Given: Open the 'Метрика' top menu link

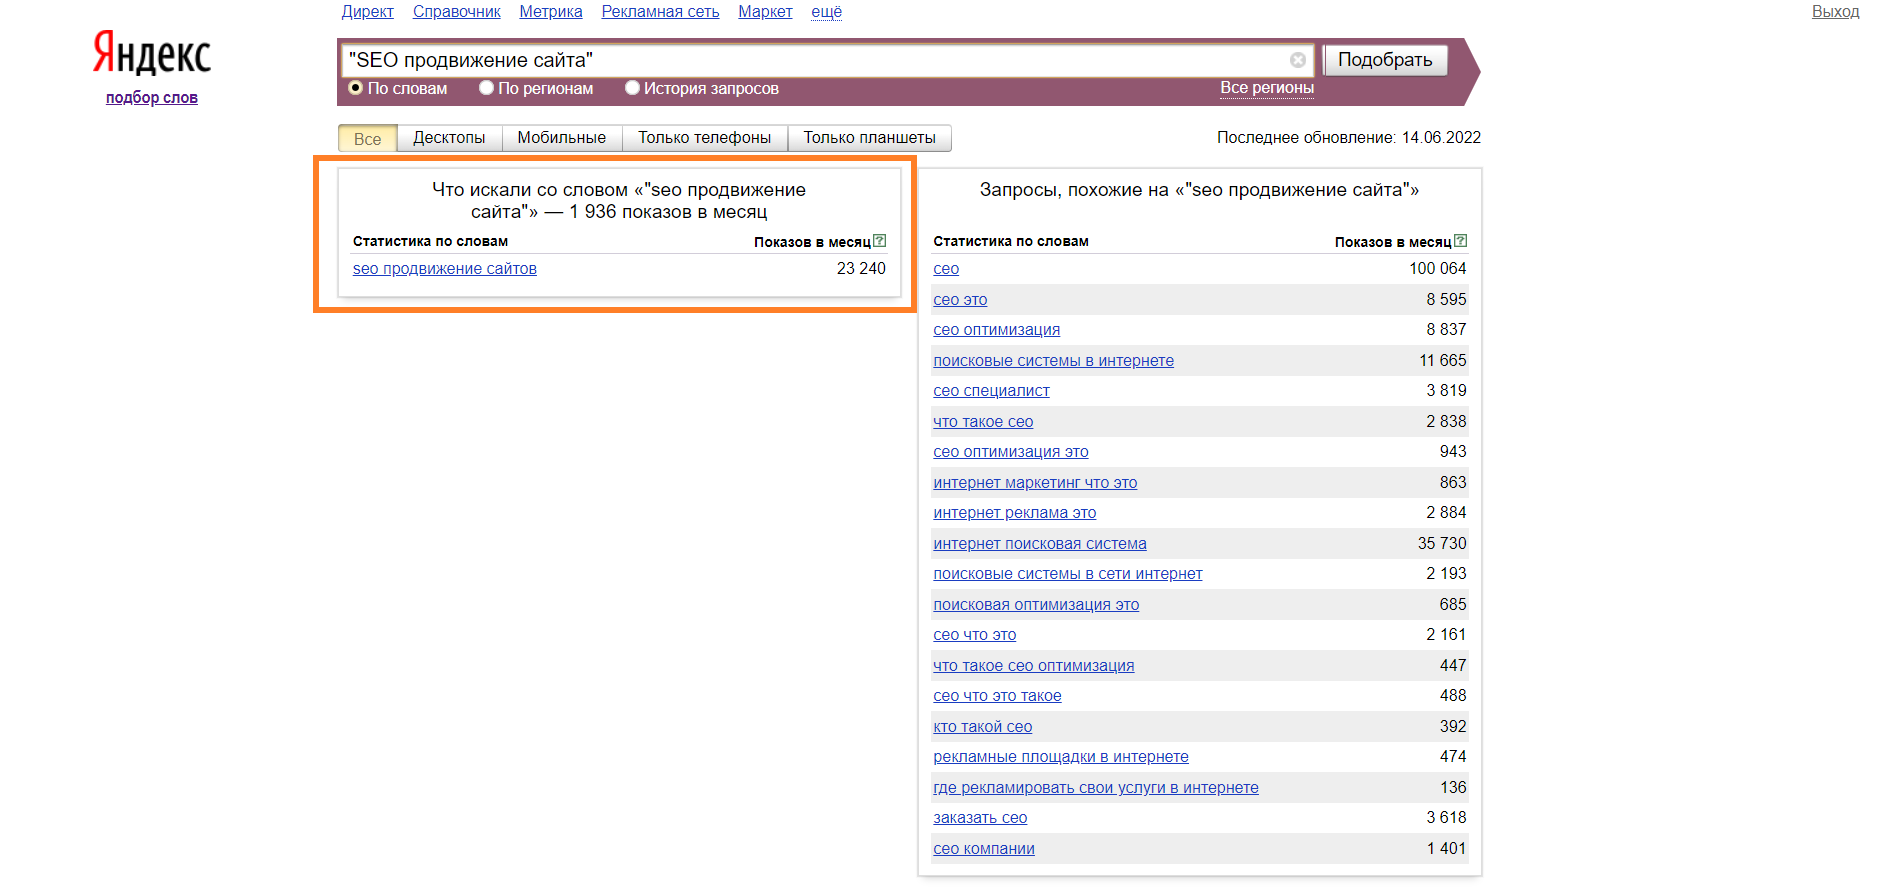Looking at the screenshot, I should (551, 12).
